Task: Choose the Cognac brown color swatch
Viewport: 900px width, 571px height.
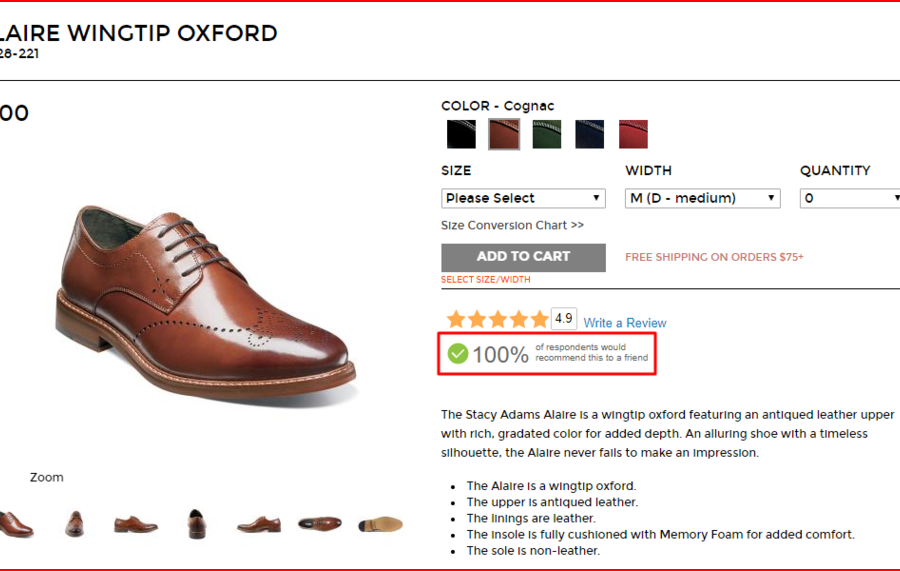Action: [x=504, y=134]
